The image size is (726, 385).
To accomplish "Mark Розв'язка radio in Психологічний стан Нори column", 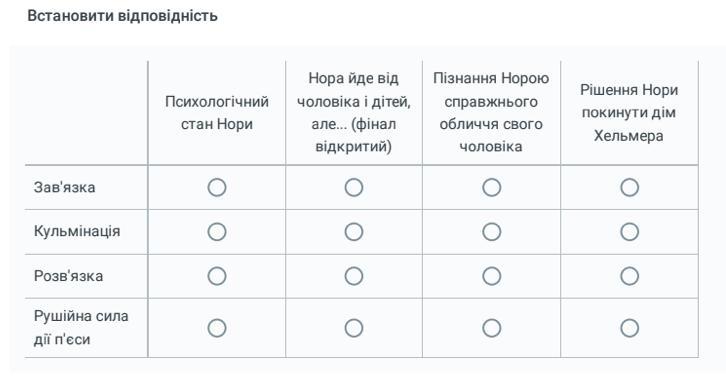I will pos(217,276).
